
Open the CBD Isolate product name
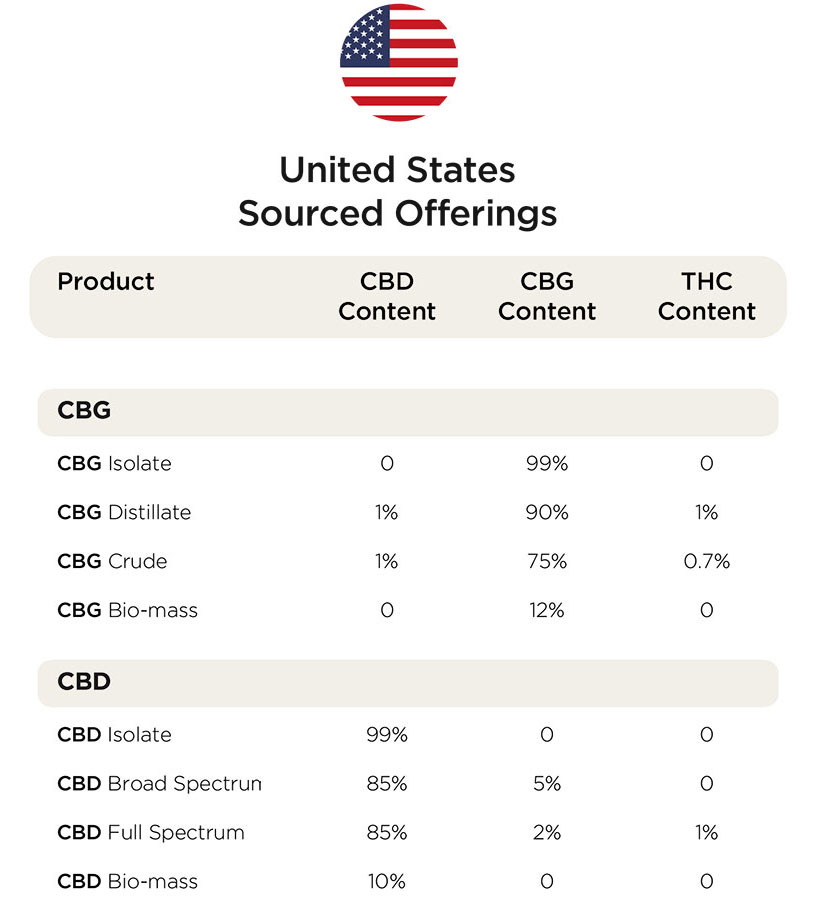pyautogui.click(x=114, y=735)
